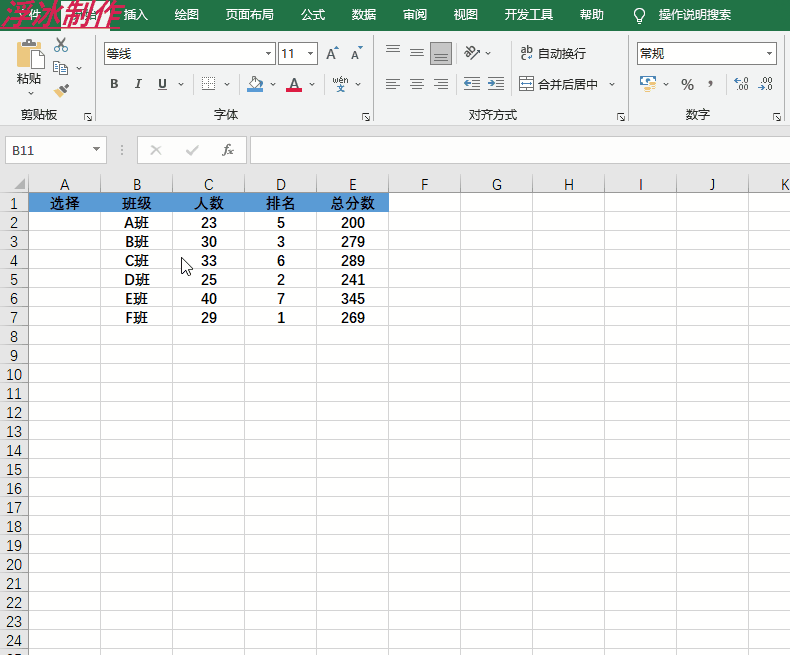Expand fill color palette arrow
Viewport: 790px width, 655px height.
click(x=273, y=84)
